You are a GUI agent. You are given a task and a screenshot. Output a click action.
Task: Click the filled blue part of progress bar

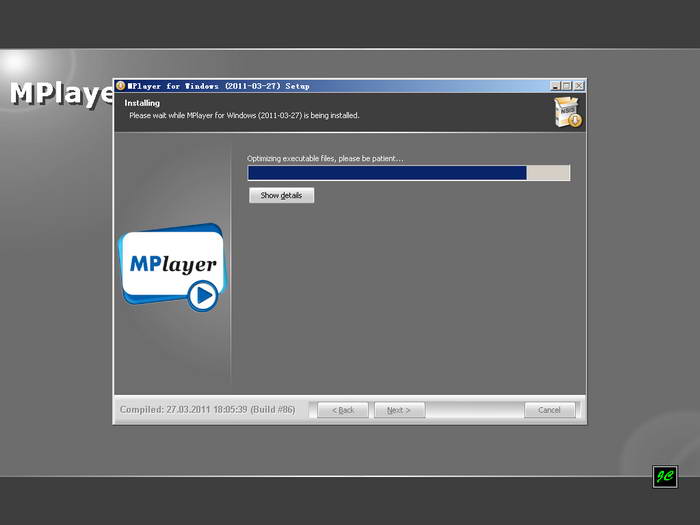click(x=387, y=173)
